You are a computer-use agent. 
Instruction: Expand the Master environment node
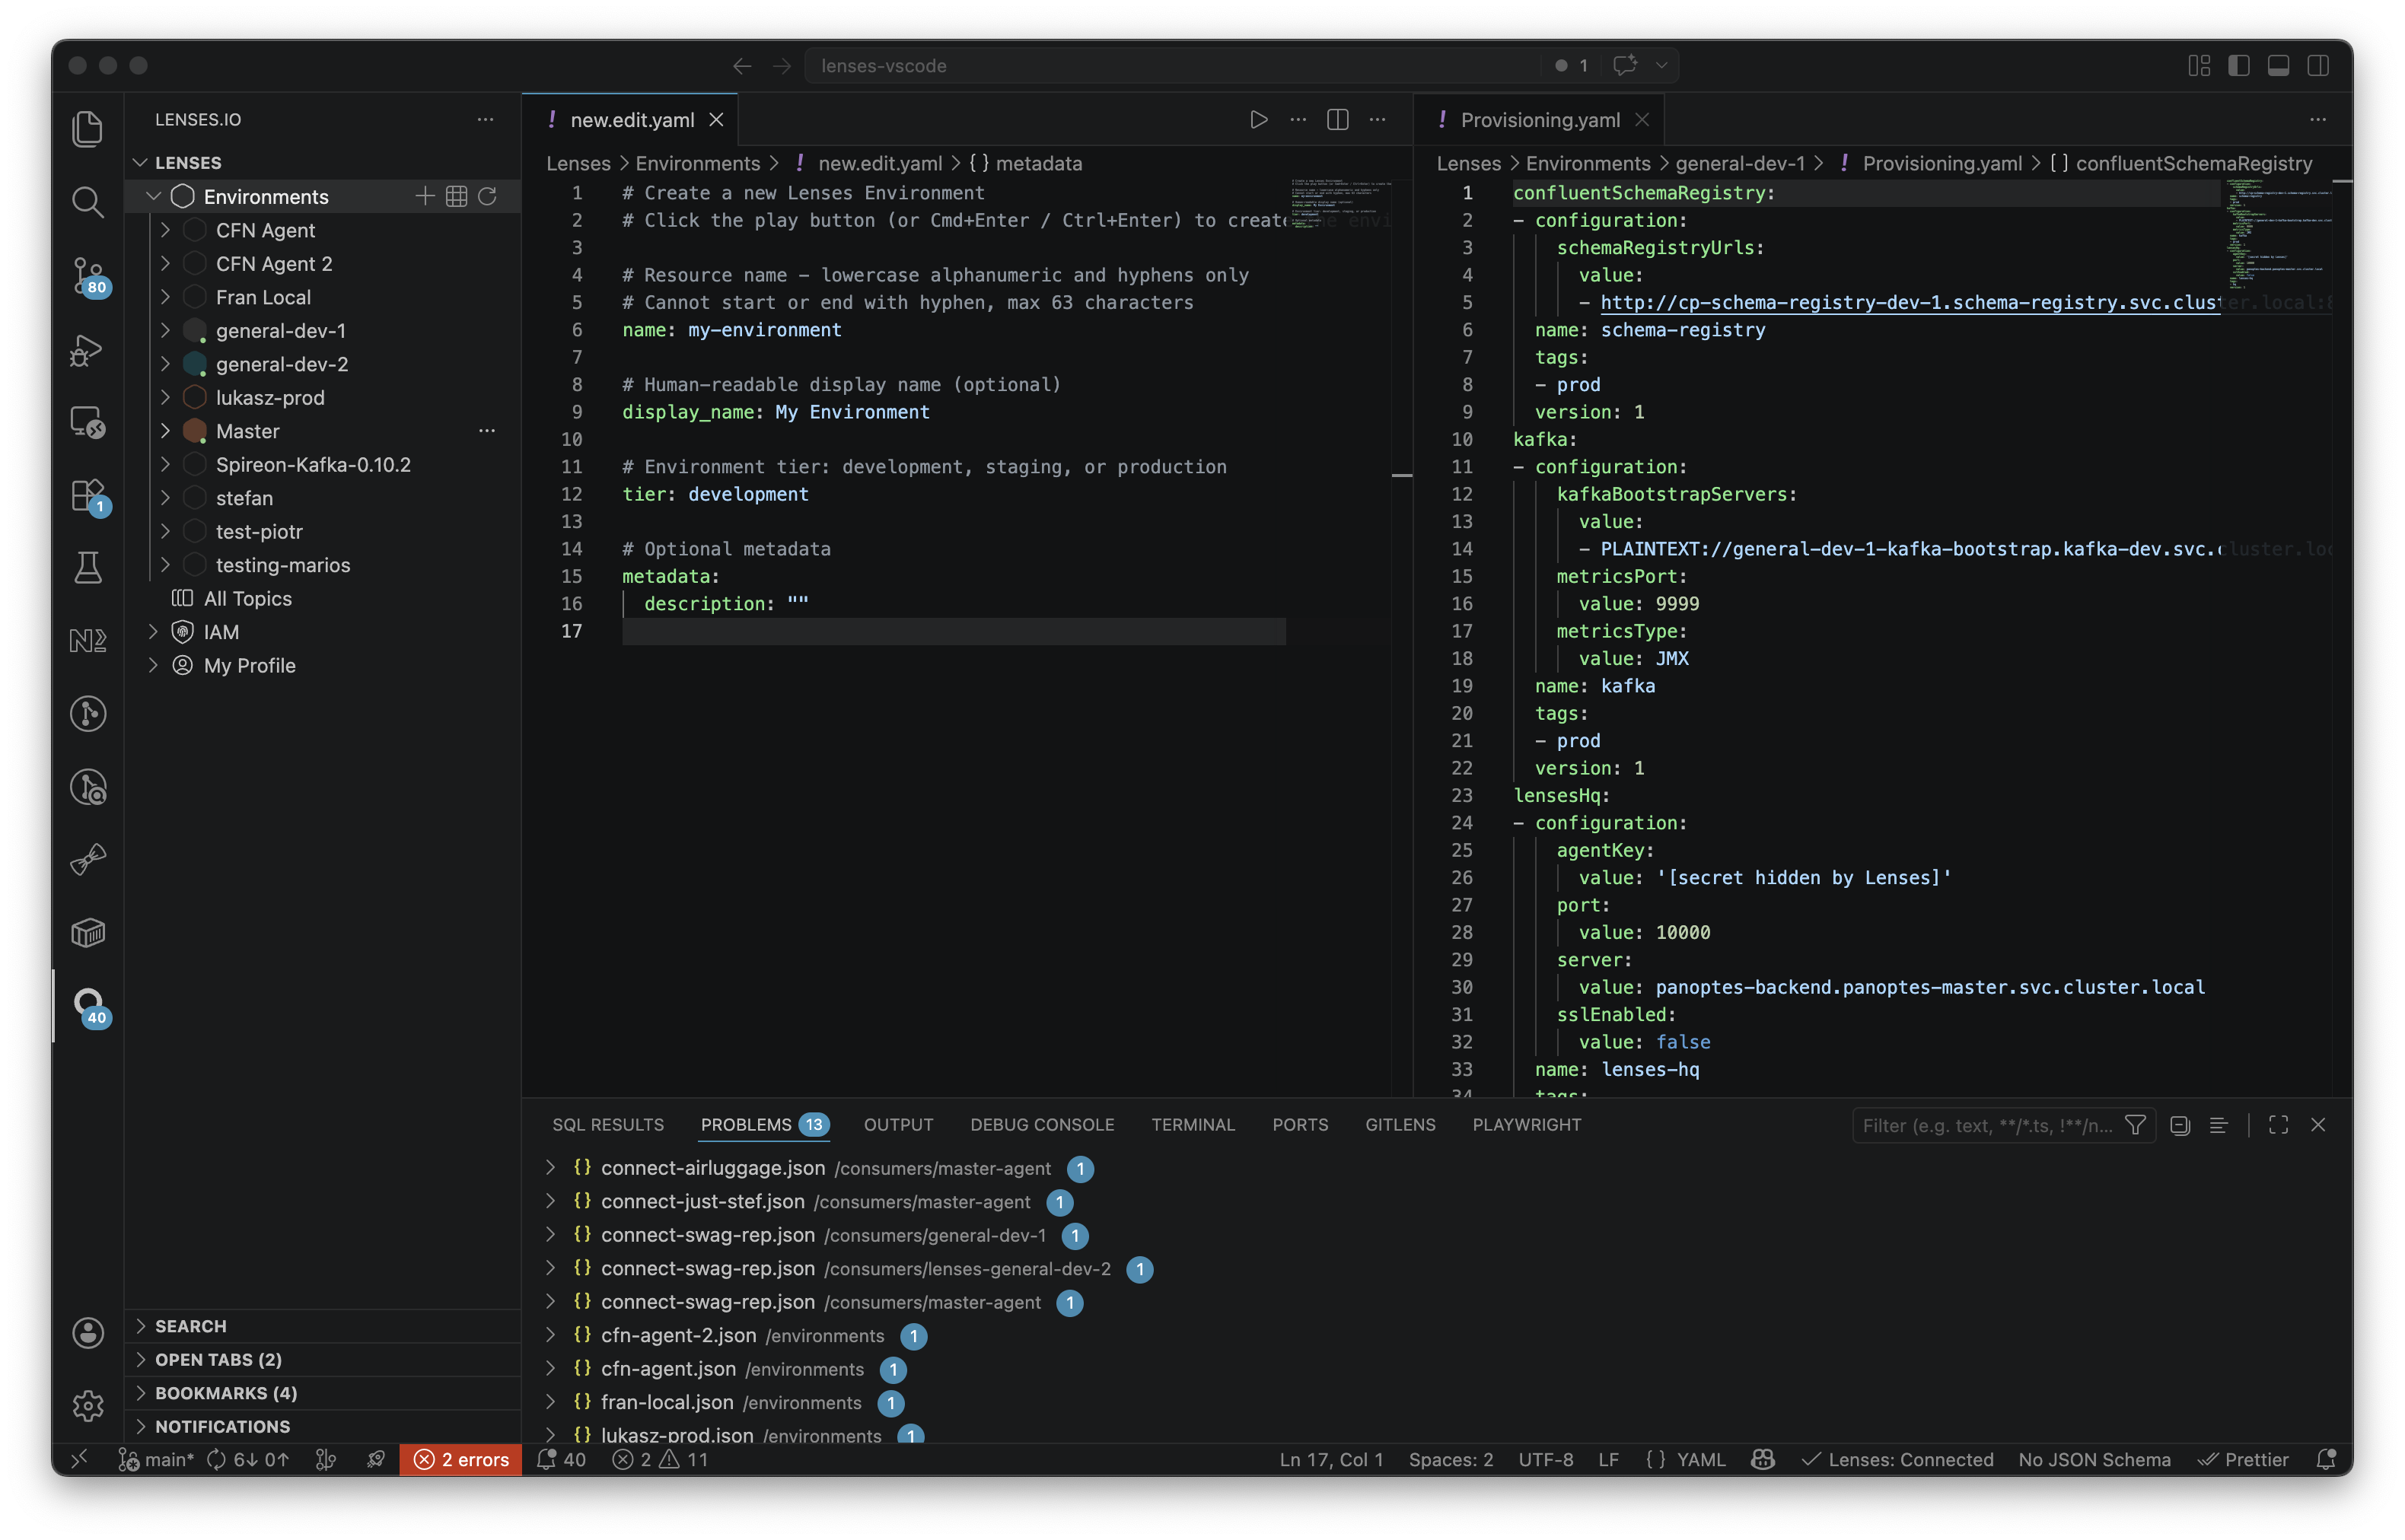(x=166, y=431)
